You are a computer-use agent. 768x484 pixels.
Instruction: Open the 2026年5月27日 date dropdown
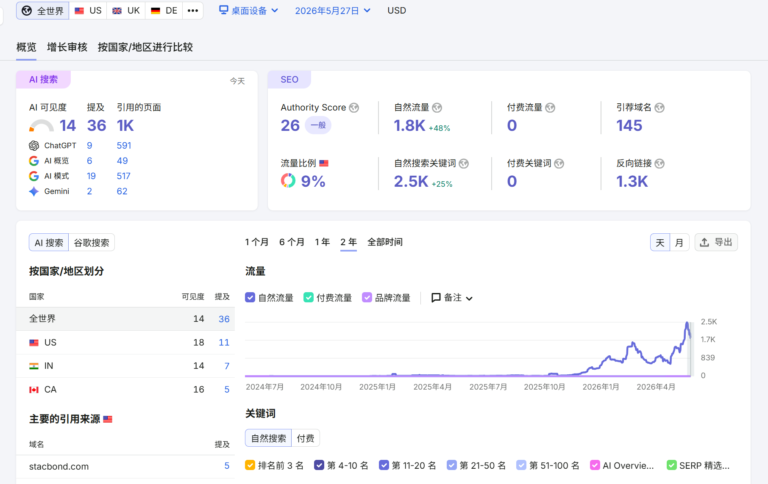[333, 11]
